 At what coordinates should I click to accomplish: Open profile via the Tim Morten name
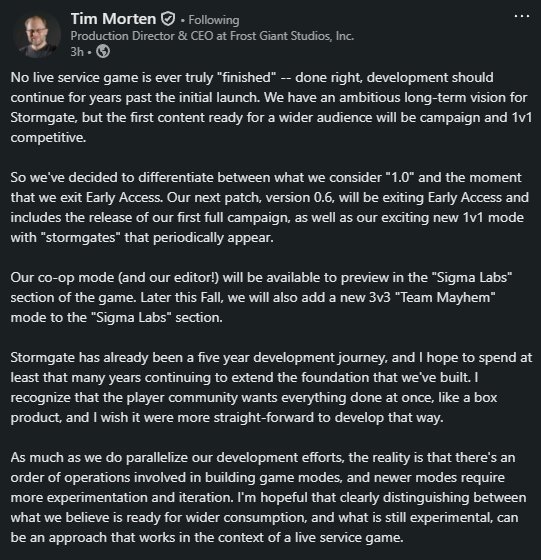(x=113, y=19)
